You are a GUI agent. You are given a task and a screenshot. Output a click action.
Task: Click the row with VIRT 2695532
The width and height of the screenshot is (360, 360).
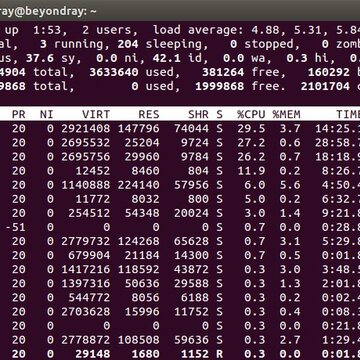180,143
